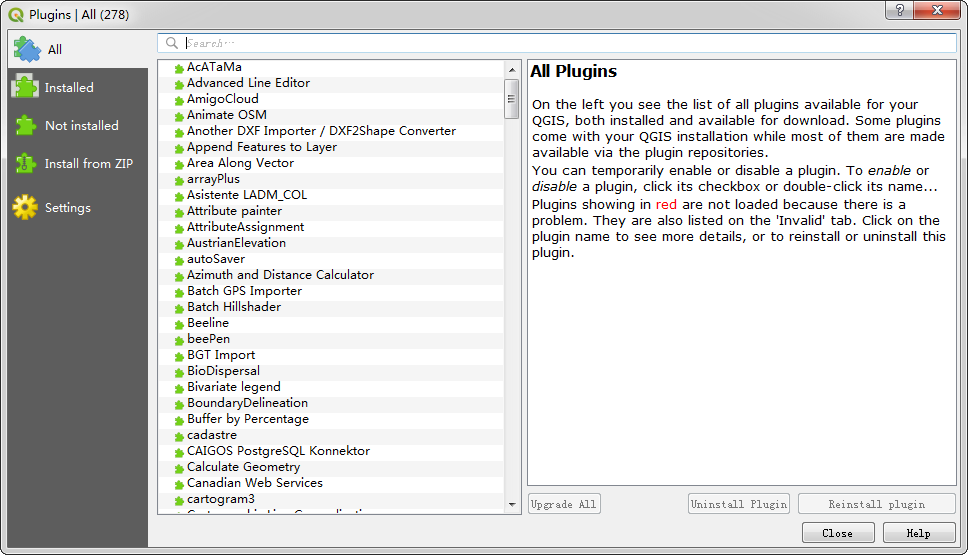Click the Upgrade All button
The image size is (968, 555).
coord(564,504)
